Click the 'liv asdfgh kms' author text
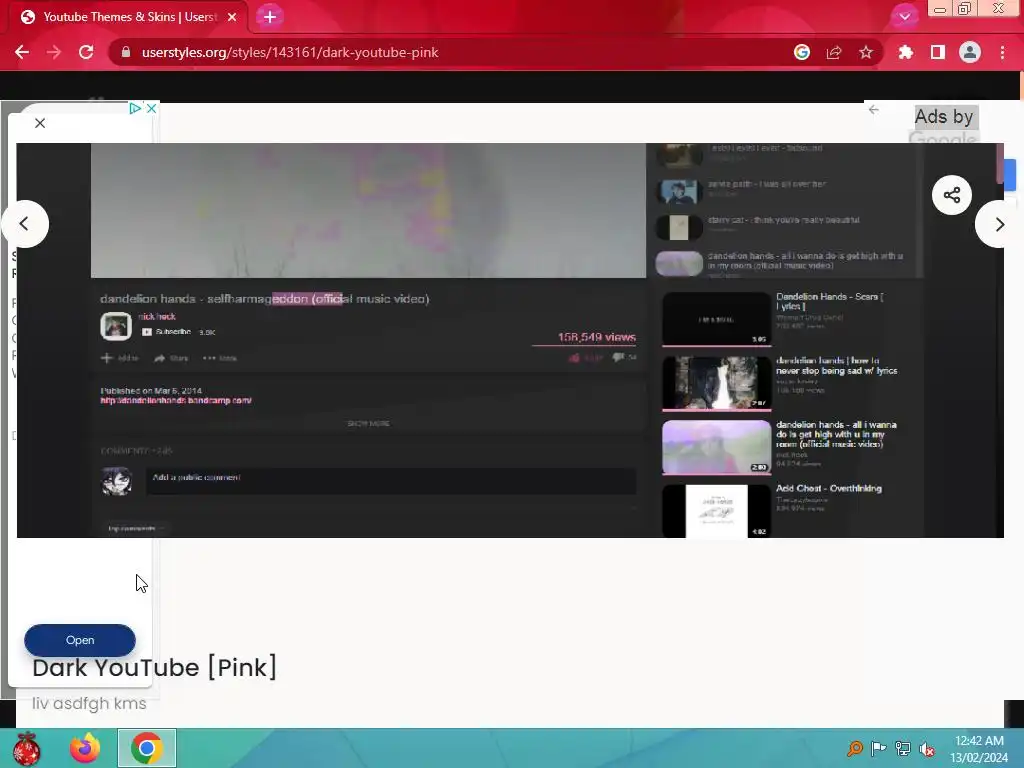 (89, 703)
